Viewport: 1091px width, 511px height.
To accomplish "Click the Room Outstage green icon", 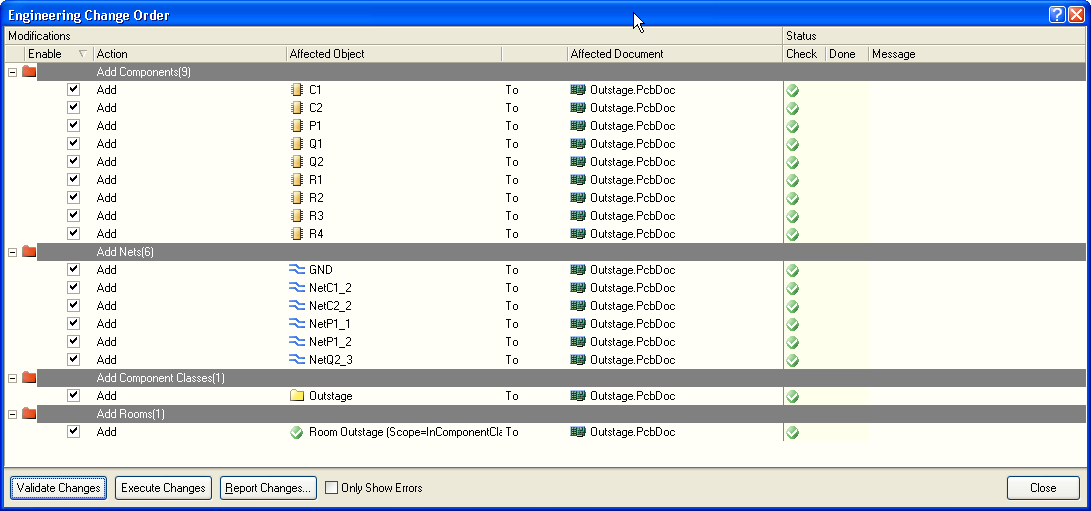I will point(296,432).
